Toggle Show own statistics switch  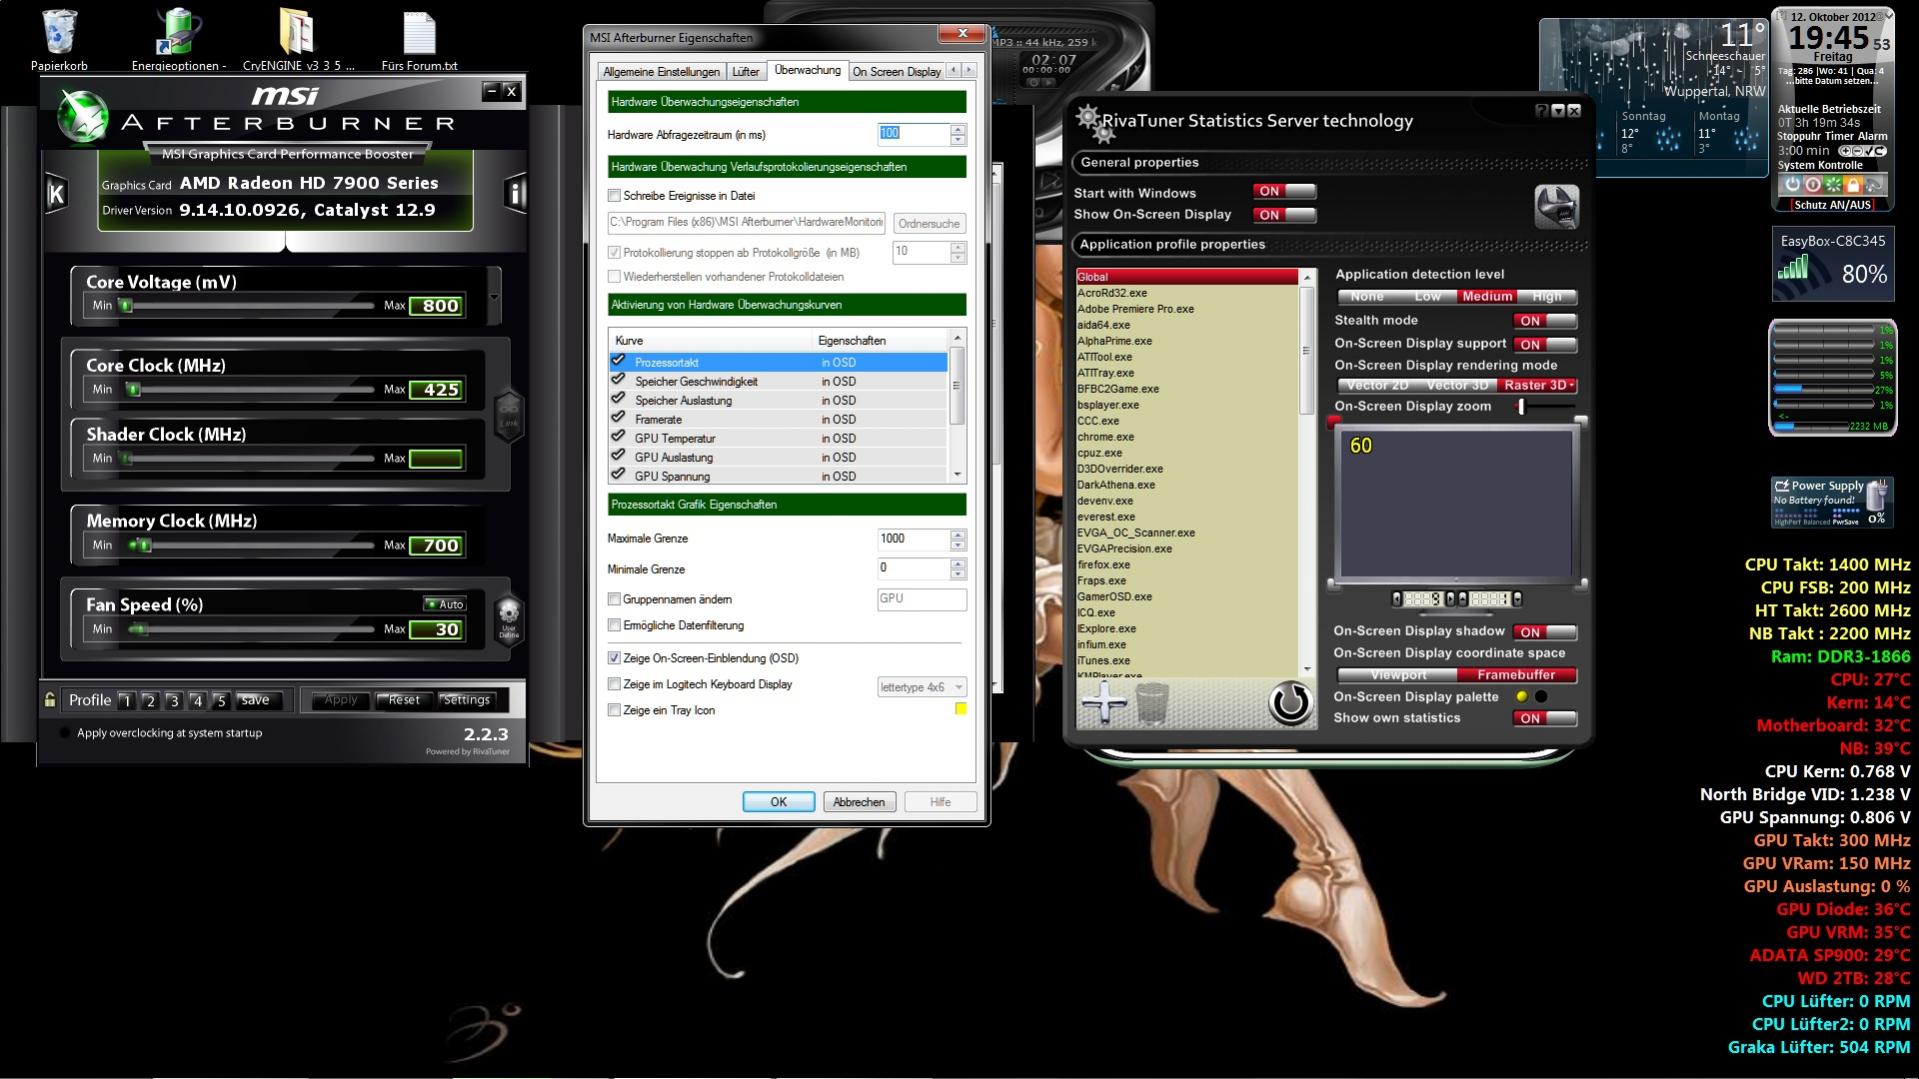pyautogui.click(x=1545, y=718)
